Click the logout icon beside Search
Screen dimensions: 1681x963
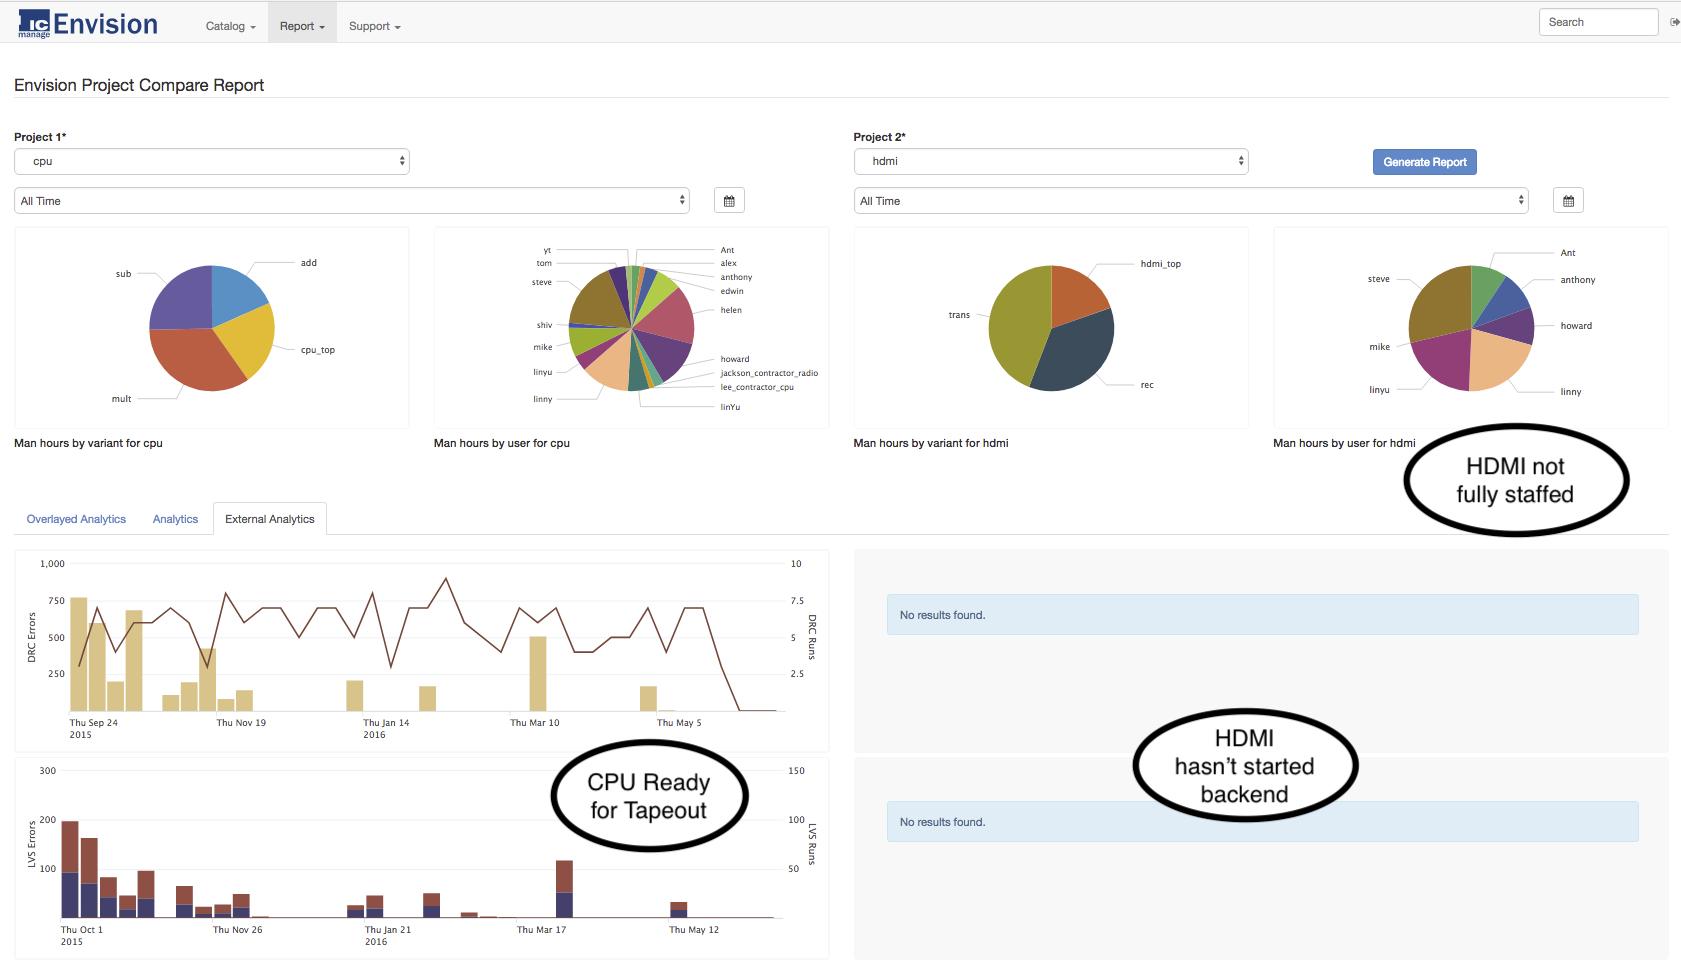tap(1675, 22)
